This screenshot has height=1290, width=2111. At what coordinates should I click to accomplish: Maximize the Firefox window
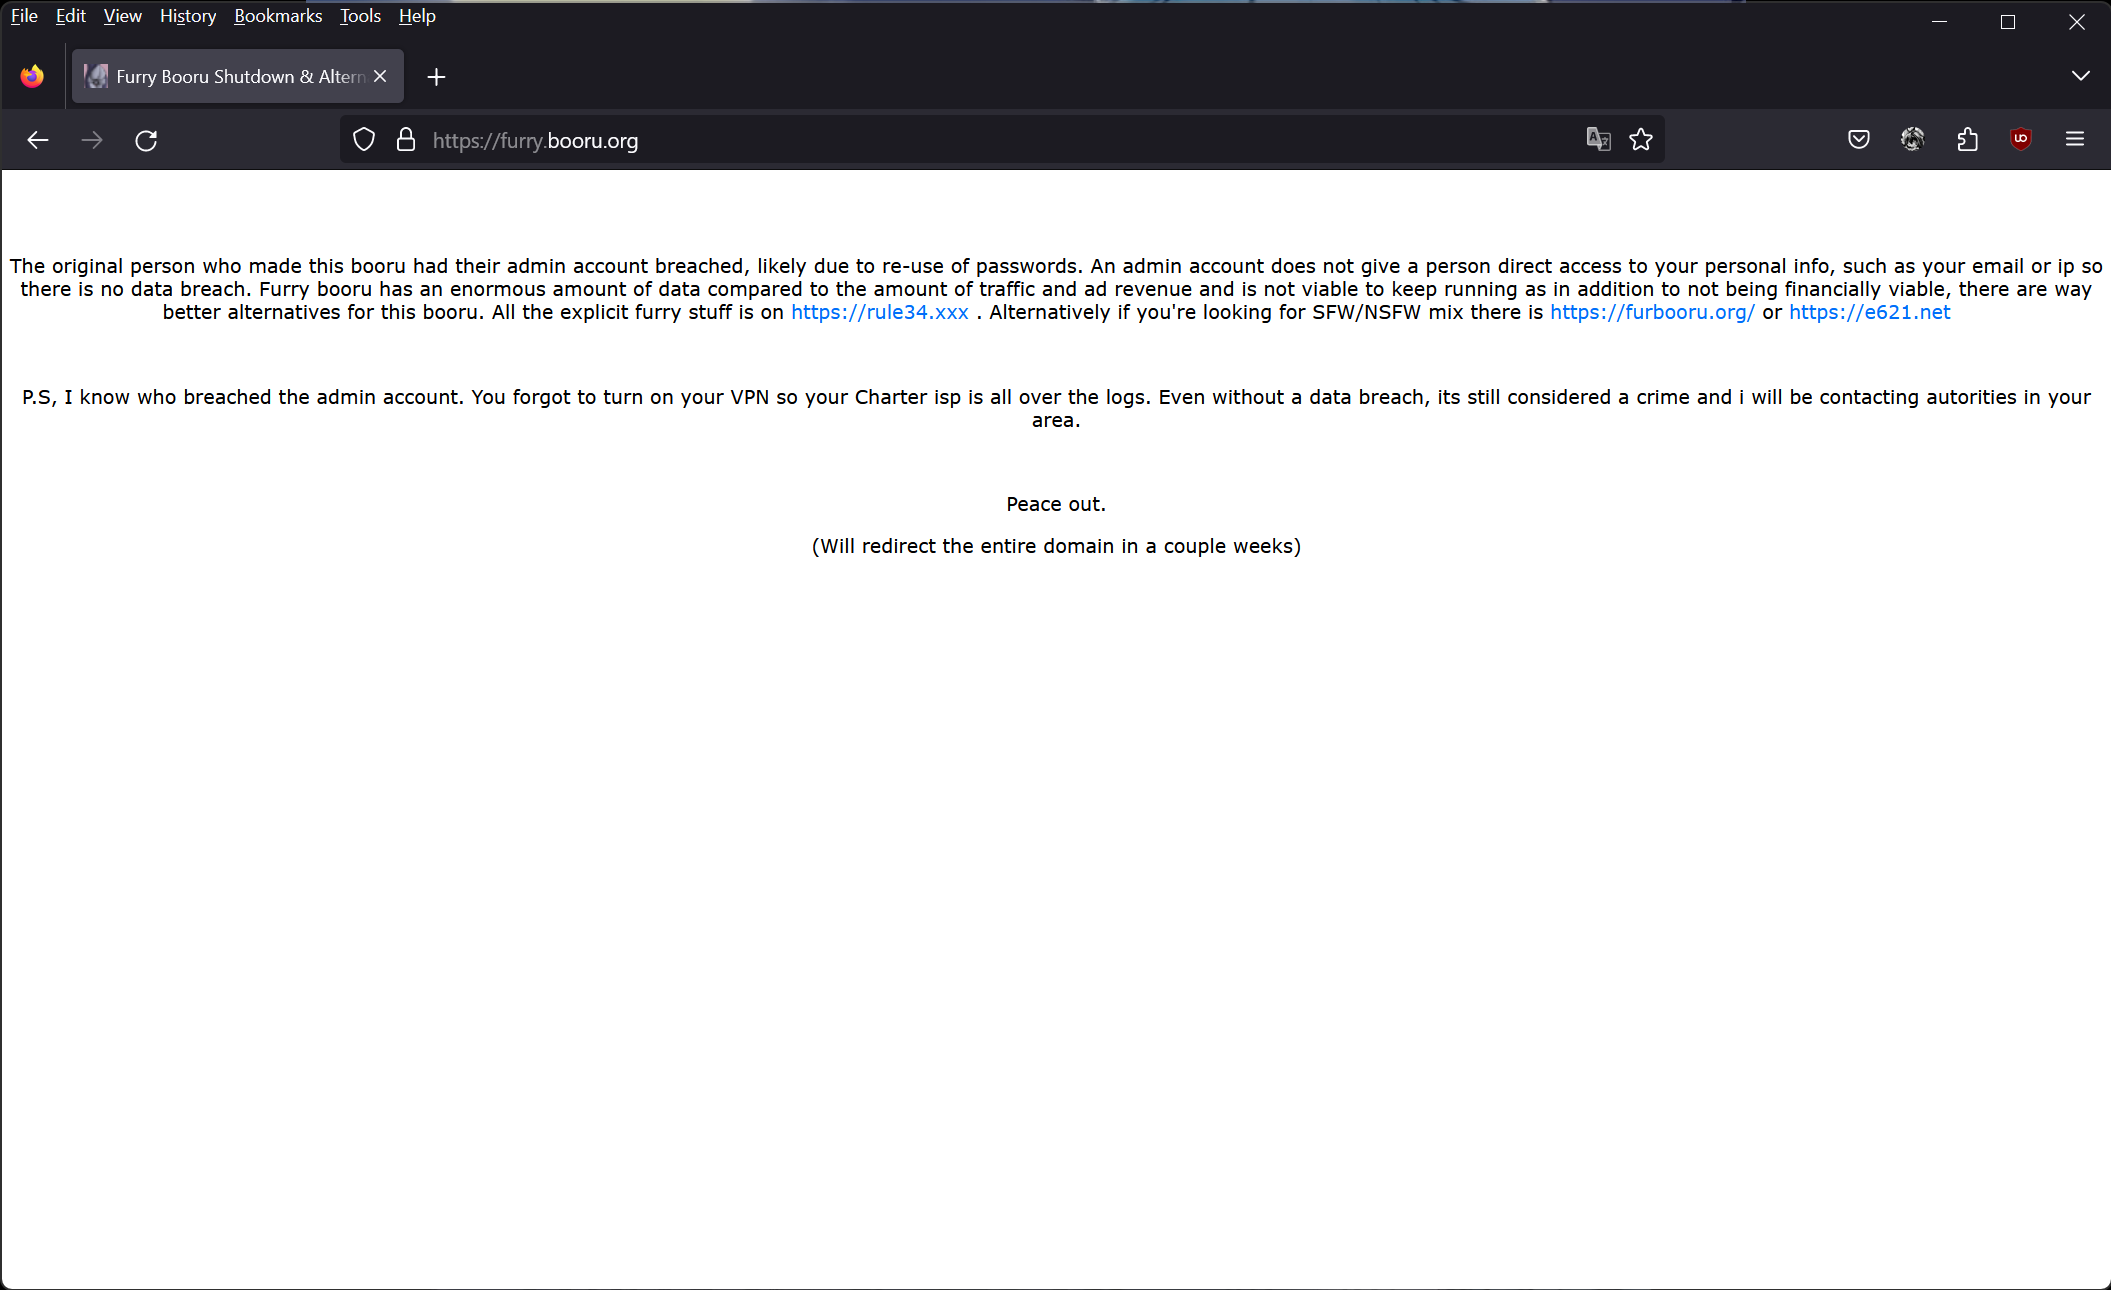2008,22
